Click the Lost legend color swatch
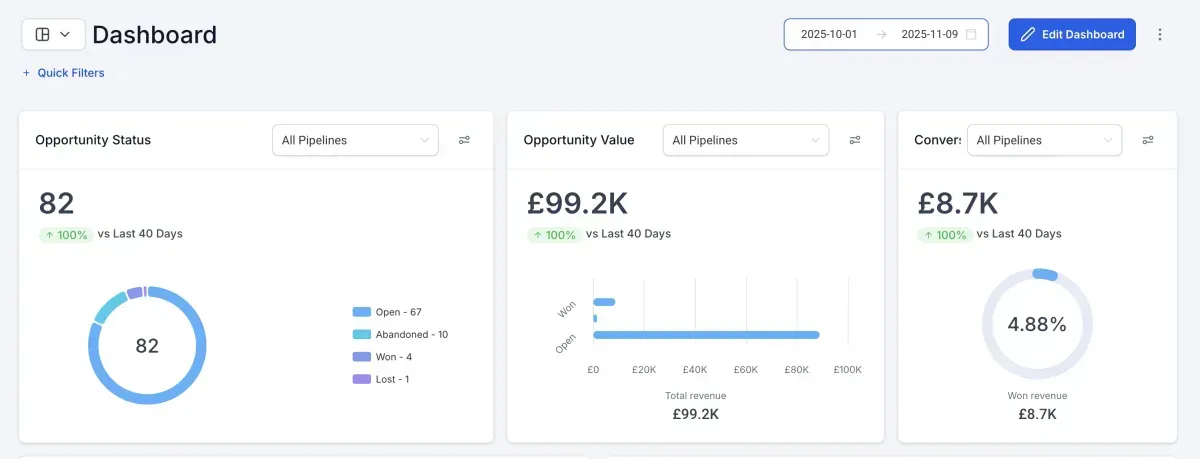This screenshot has height=459, width=1200. [x=362, y=379]
